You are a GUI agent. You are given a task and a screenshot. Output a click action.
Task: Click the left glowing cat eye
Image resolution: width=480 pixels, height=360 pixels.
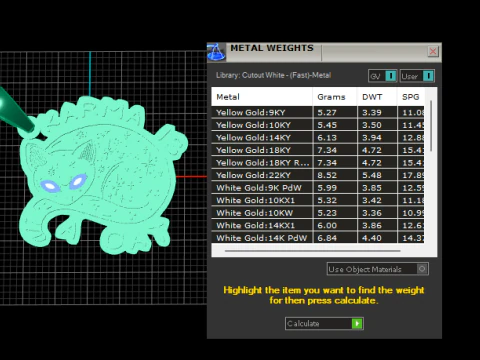[50, 185]
